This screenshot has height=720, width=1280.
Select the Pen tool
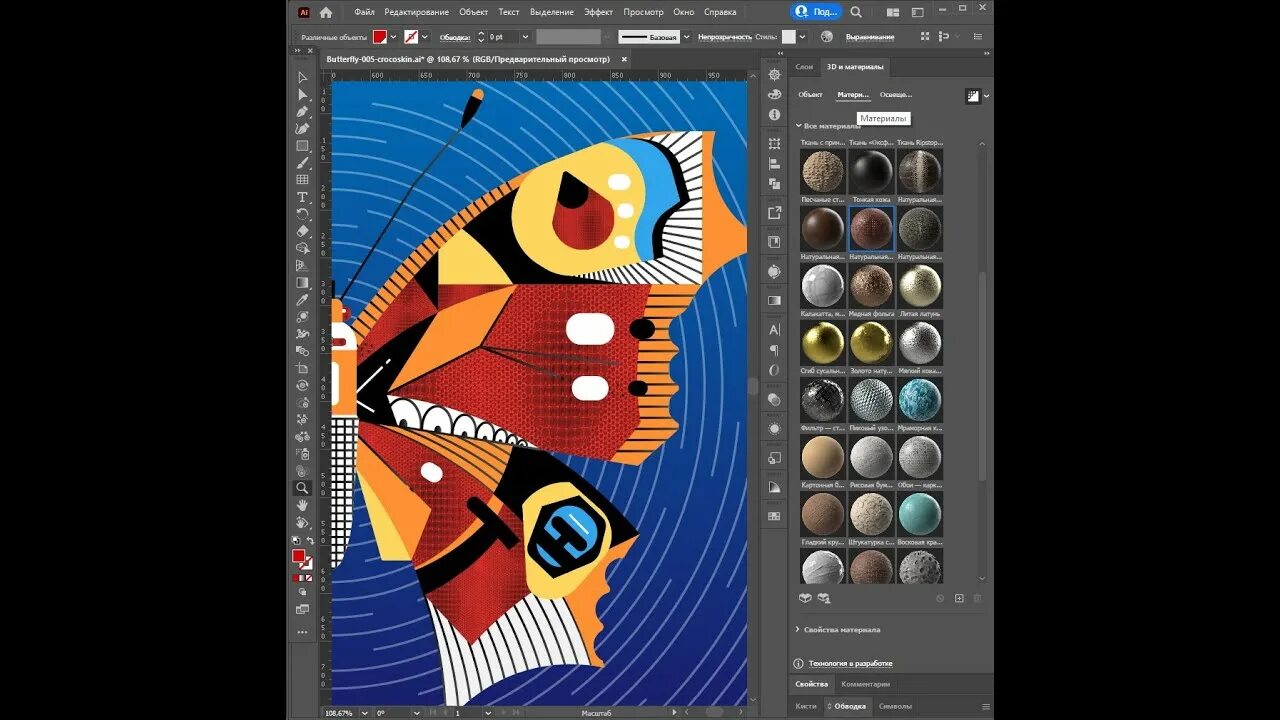(x=302, y=111)
